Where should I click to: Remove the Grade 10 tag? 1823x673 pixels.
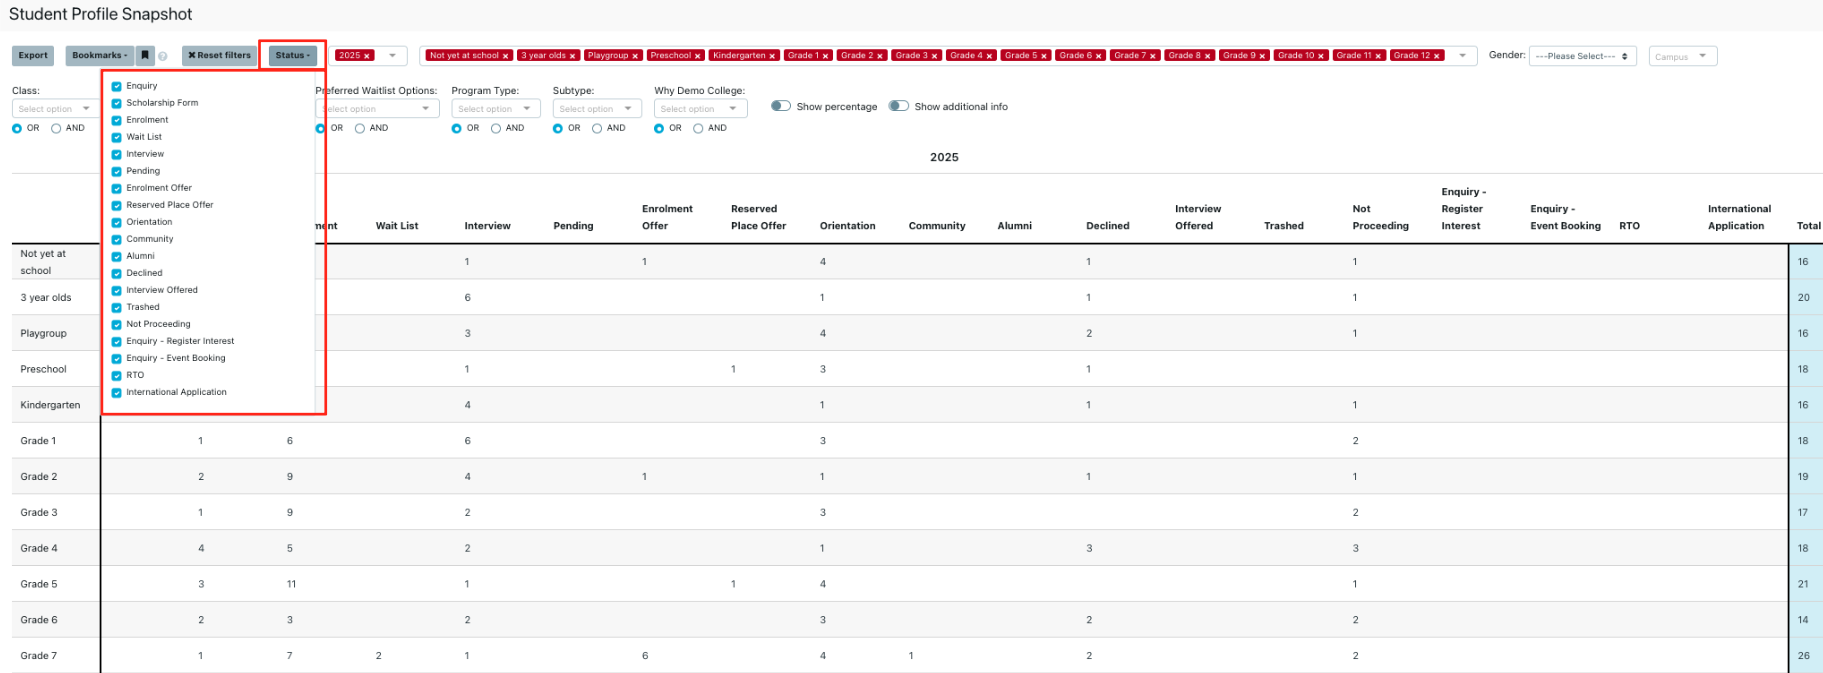click(1322, 56)
